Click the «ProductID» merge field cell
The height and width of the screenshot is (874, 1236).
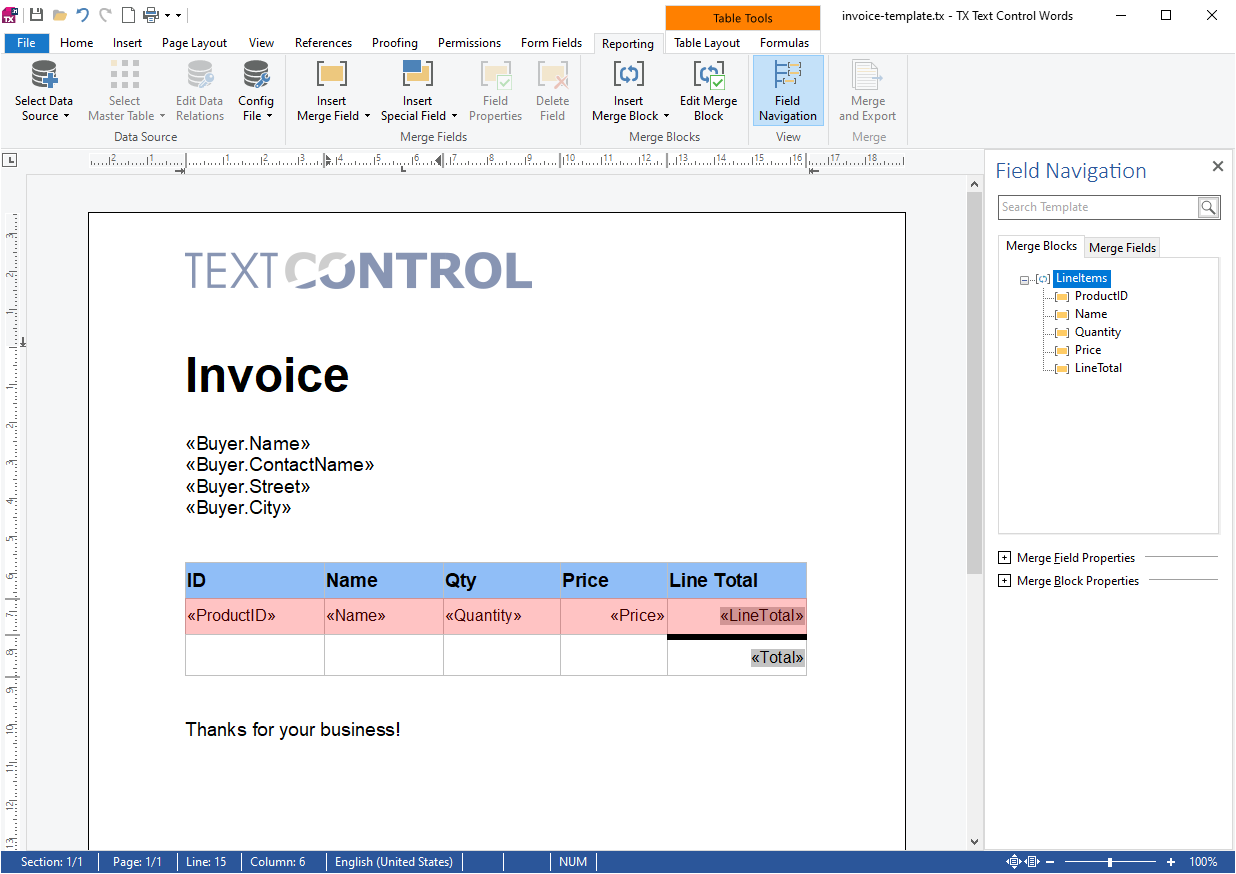pos(231,616)
